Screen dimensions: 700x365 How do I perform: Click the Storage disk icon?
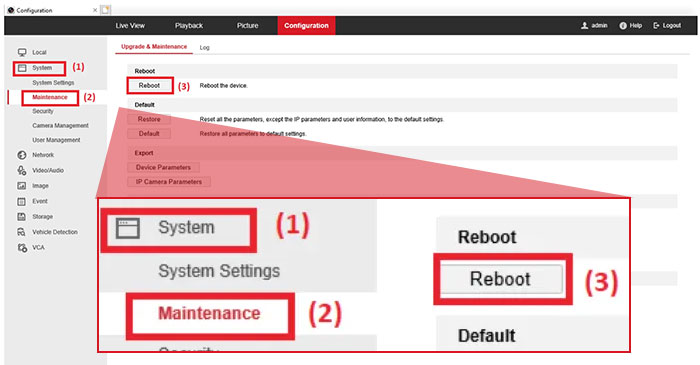tap(22, 216)
